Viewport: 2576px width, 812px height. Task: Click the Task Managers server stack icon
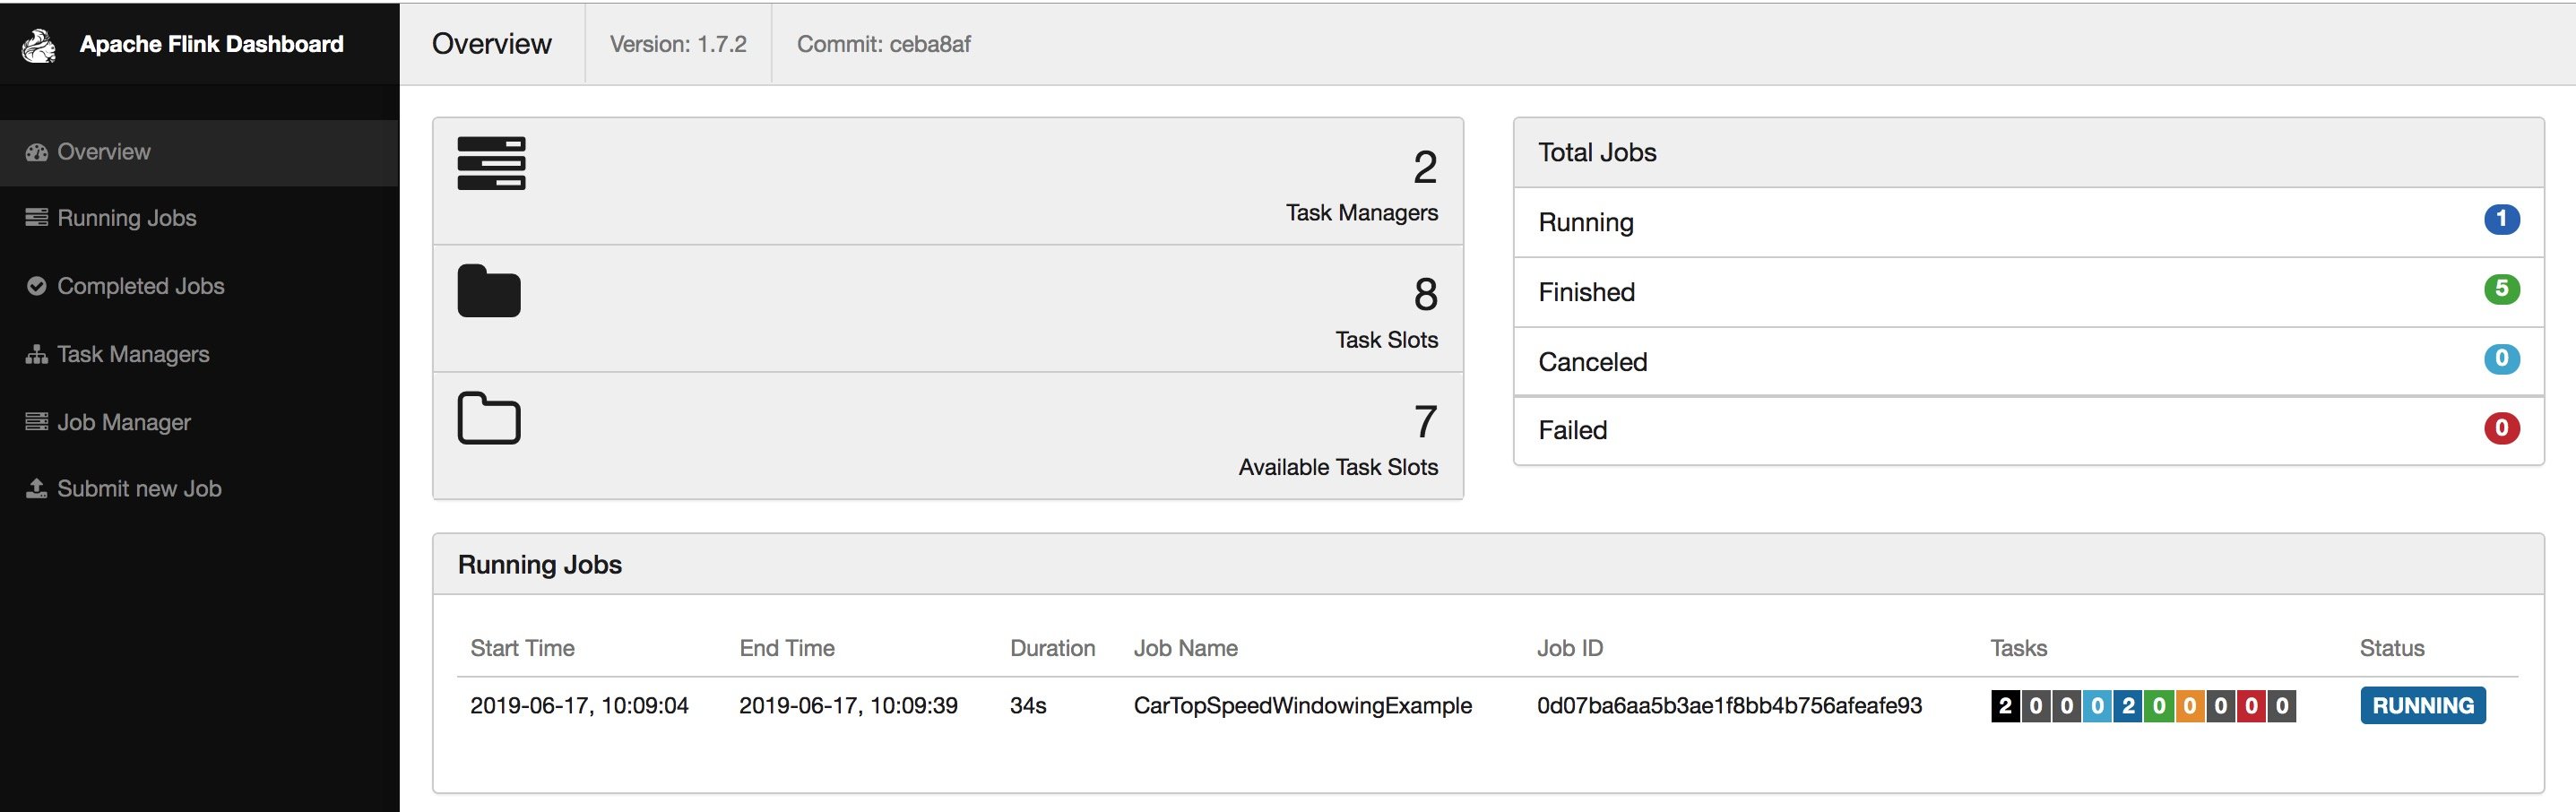tap(489, 163)
